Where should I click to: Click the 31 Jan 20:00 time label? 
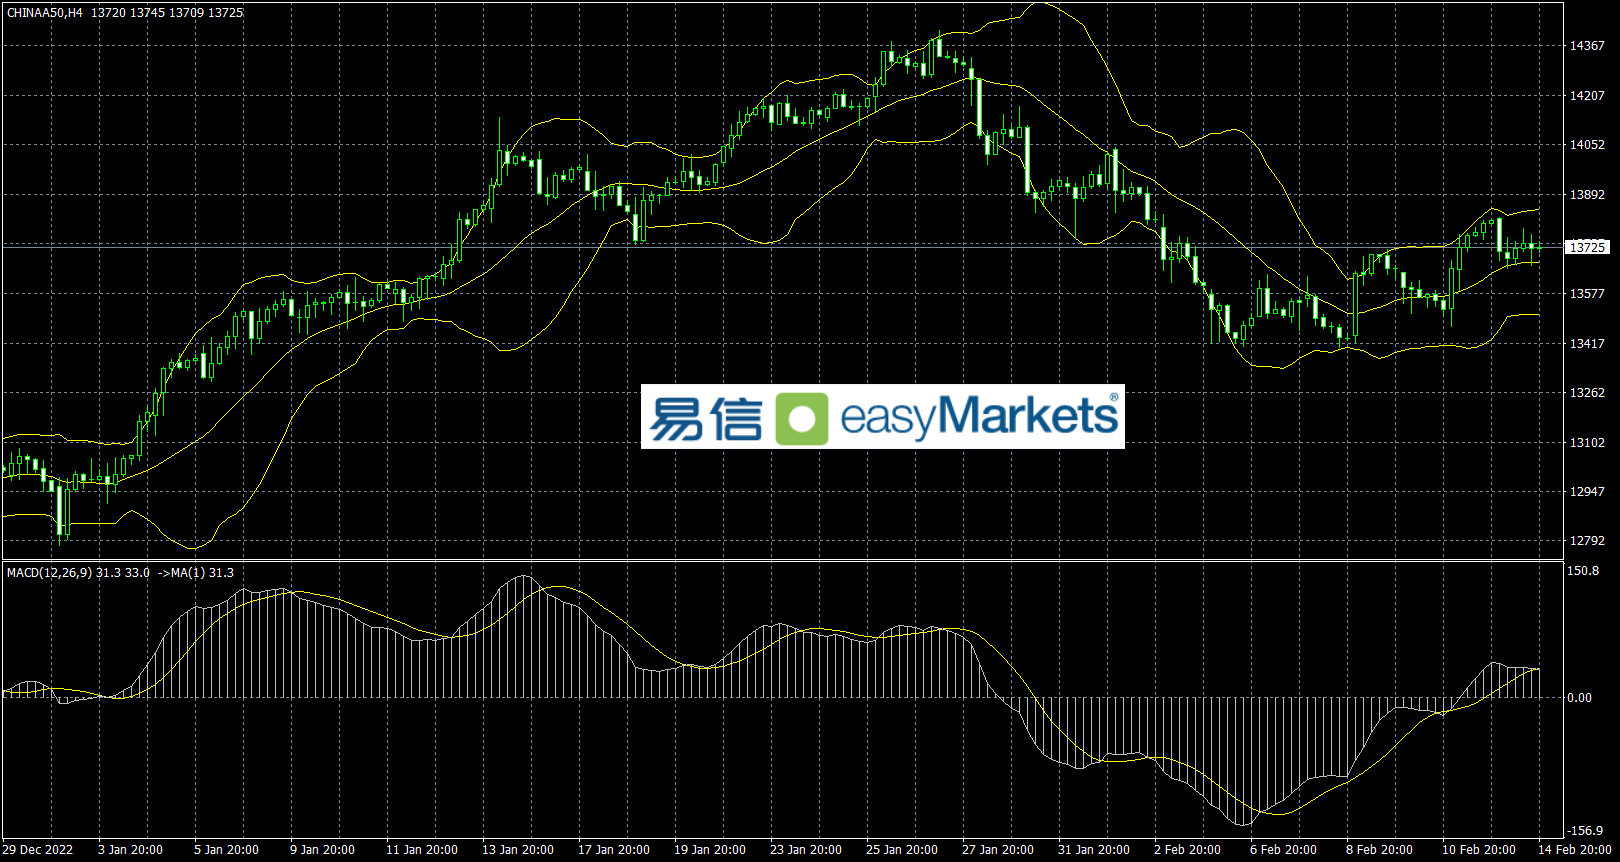(x=1094, y=850)
